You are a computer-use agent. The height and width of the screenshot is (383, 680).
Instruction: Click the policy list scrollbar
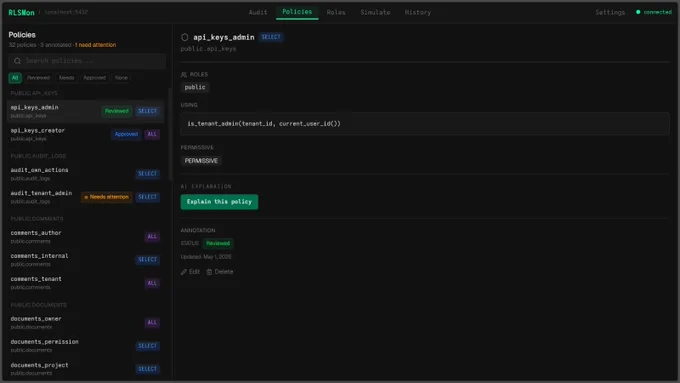click(x=170, y=134)
